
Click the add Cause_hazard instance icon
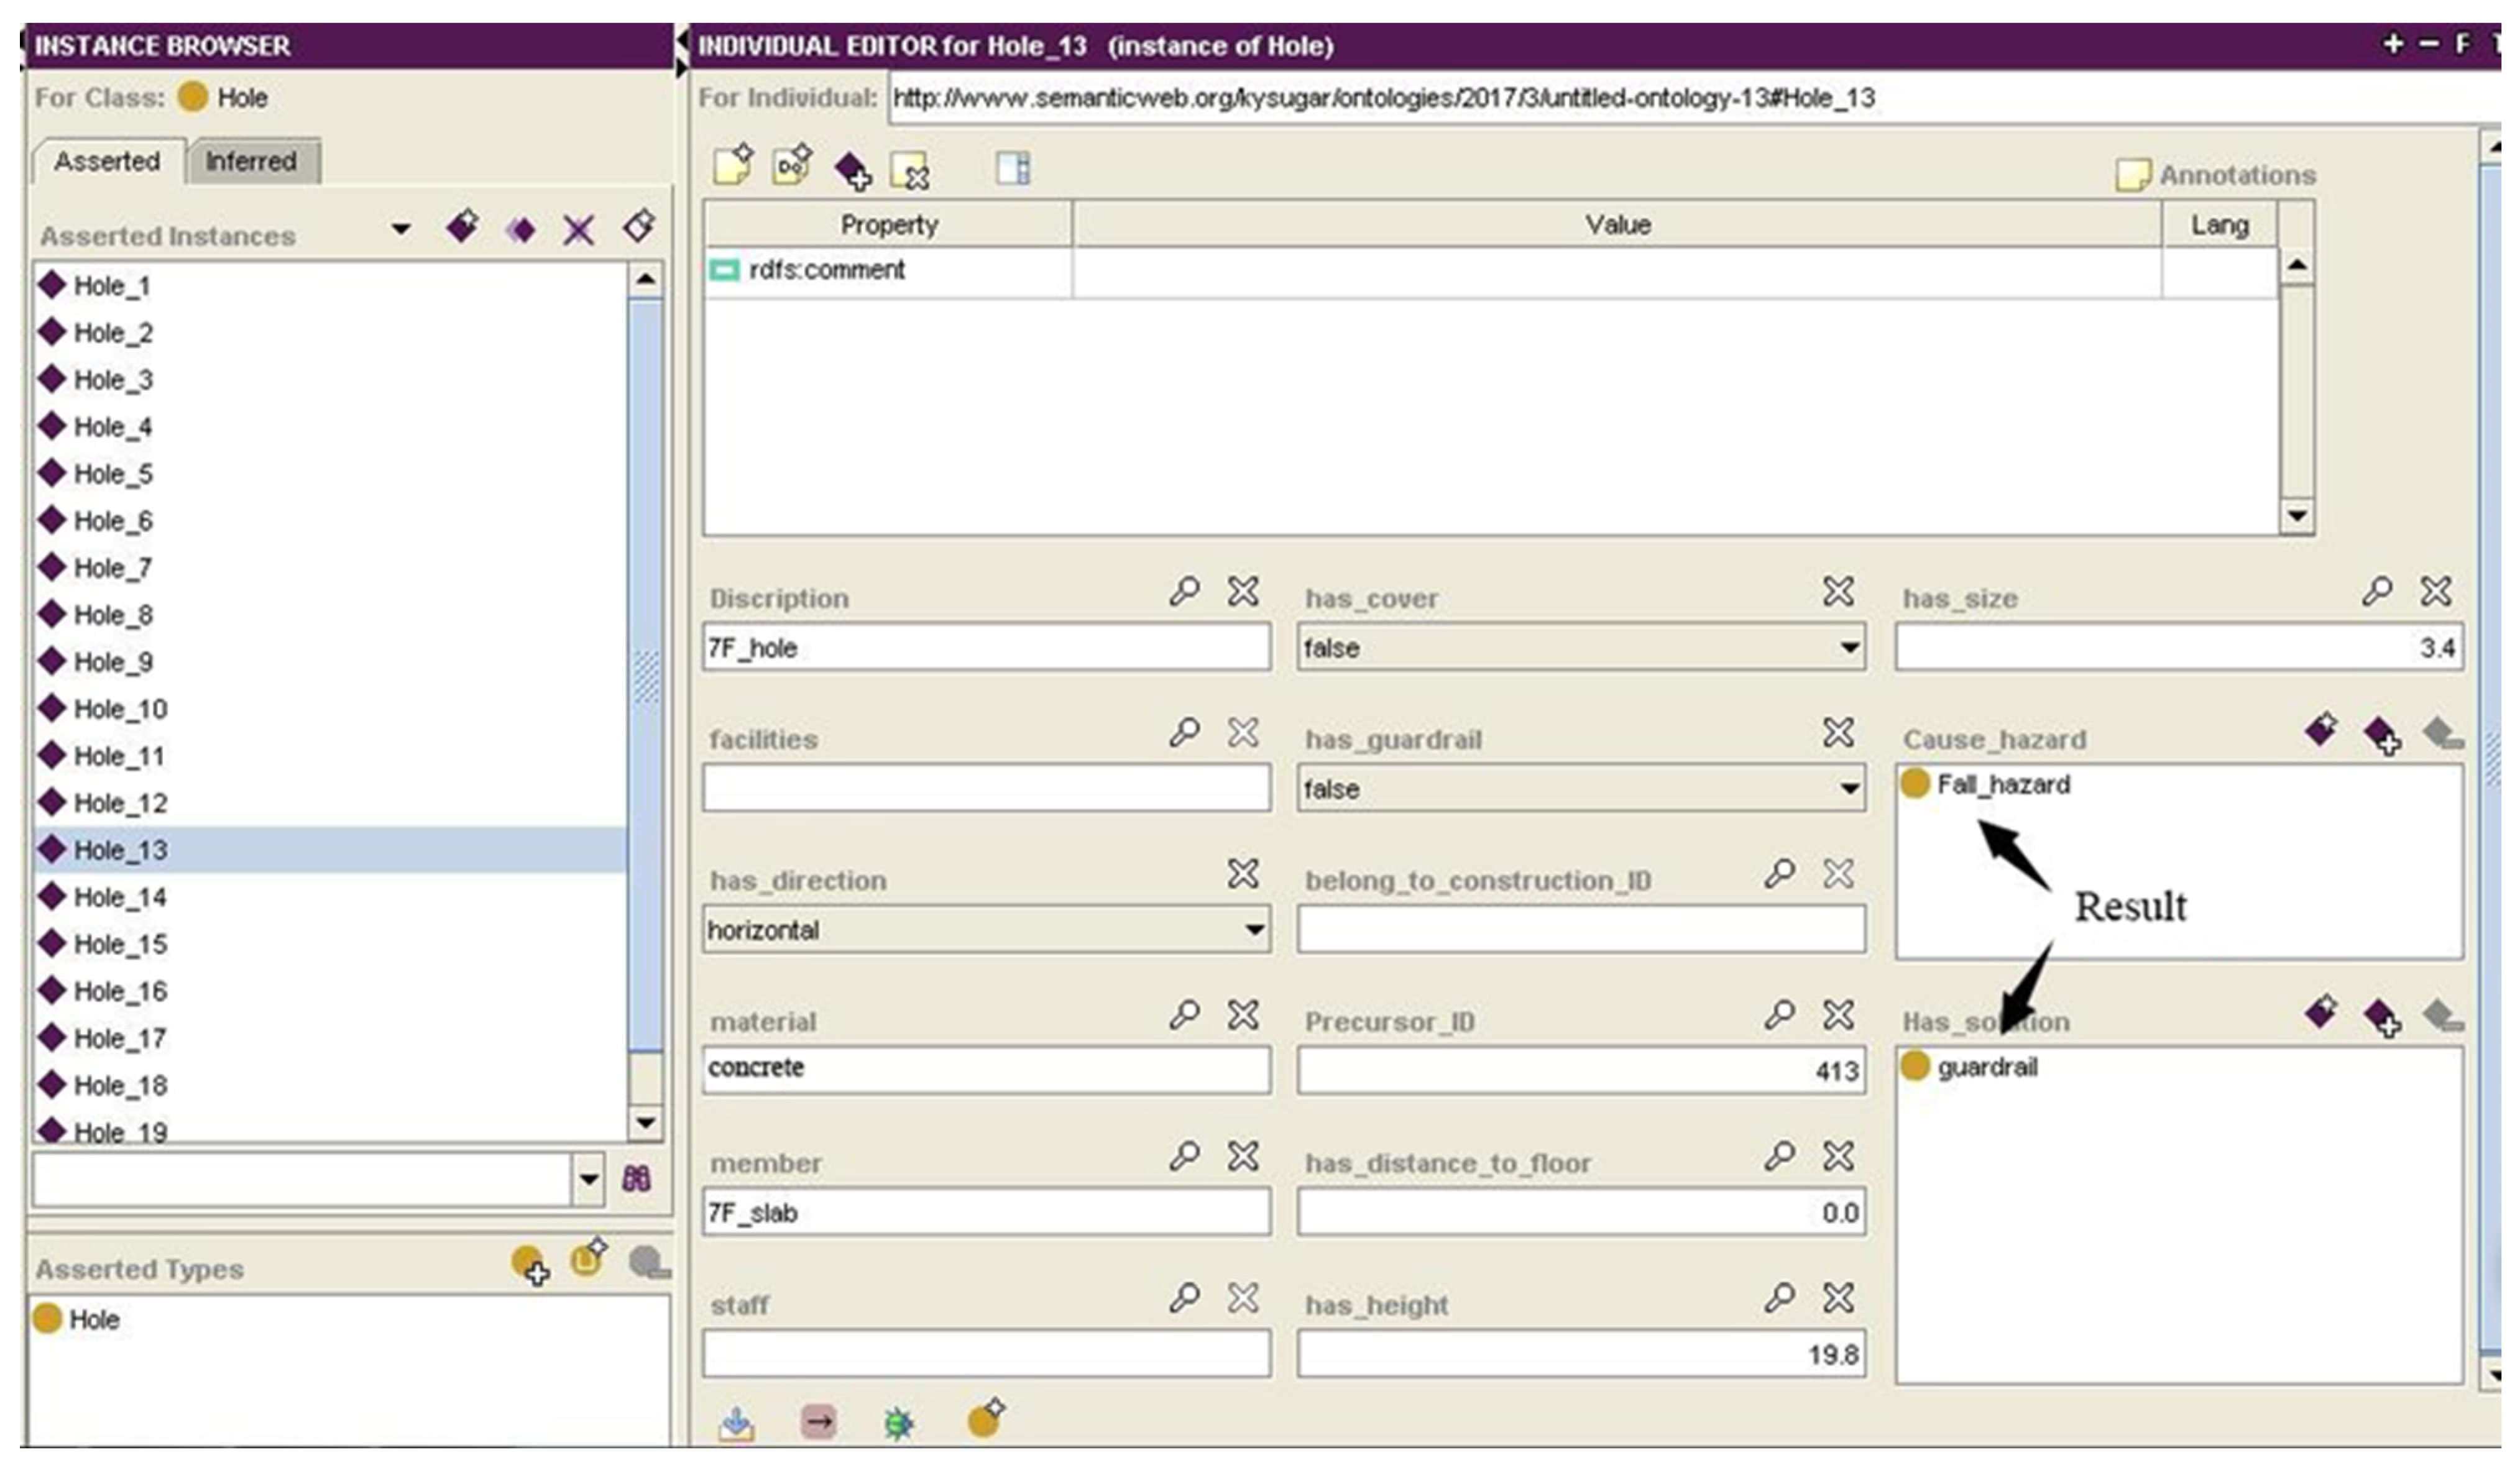(2382, 736)
